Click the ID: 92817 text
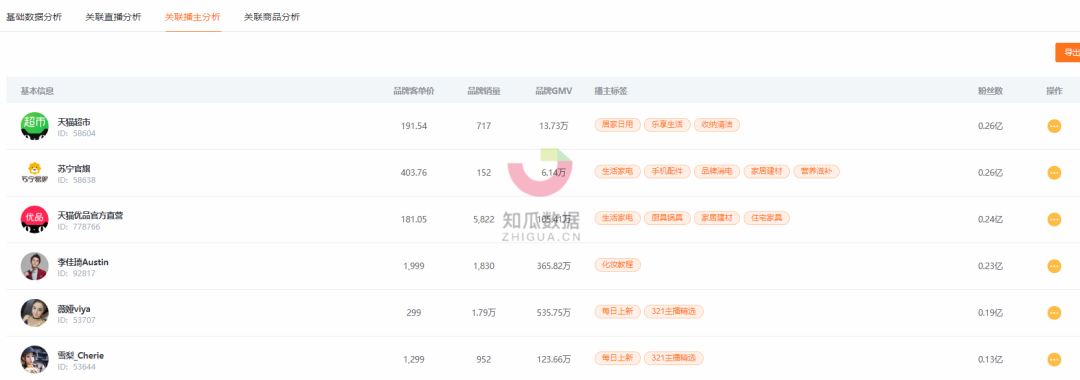Screen dimensions: 1080x380 76,273
